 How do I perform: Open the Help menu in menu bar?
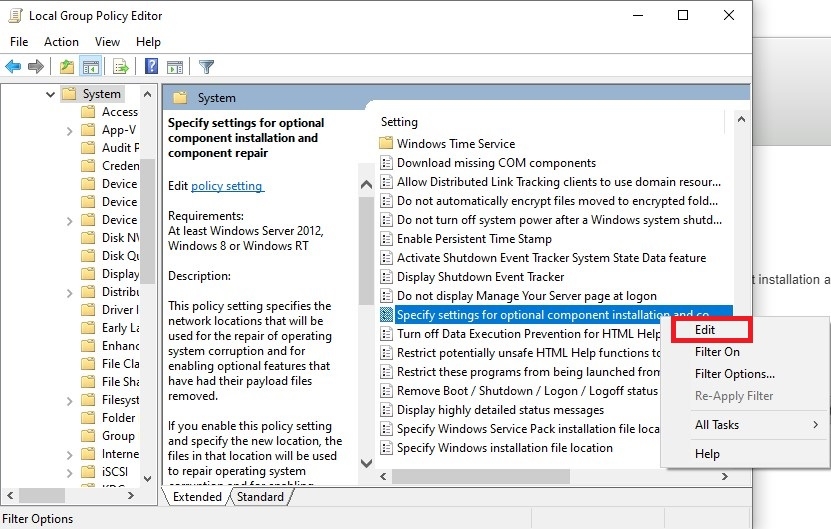[148, 42]
